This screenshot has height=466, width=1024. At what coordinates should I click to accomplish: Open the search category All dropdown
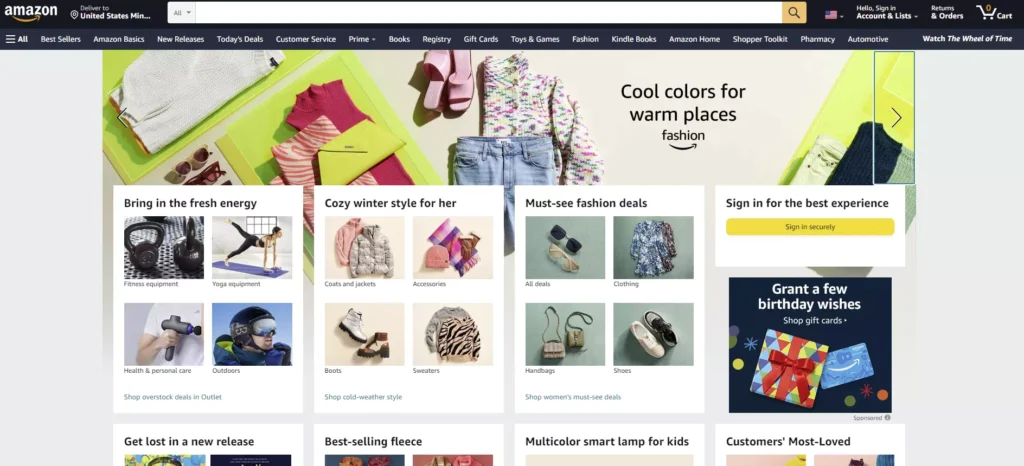182,12
